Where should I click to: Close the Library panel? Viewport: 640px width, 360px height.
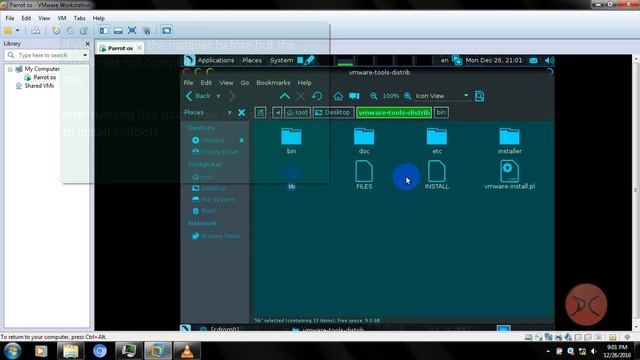coord(87,44)
